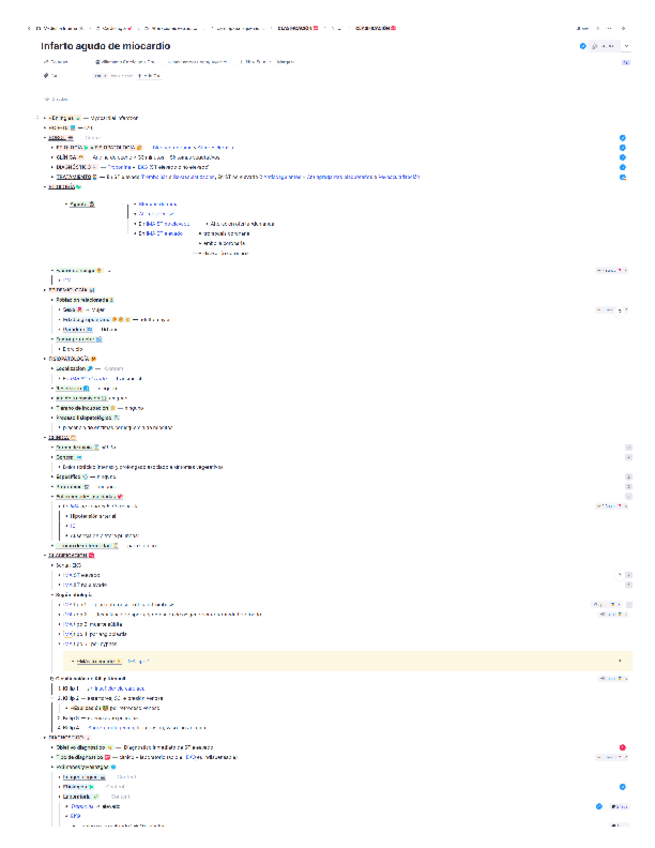Image resolution: width=655 pixels, height=848 pixels.
Task: Click the back arrow in the breadcrumb bar
Action: coord(29,28)
